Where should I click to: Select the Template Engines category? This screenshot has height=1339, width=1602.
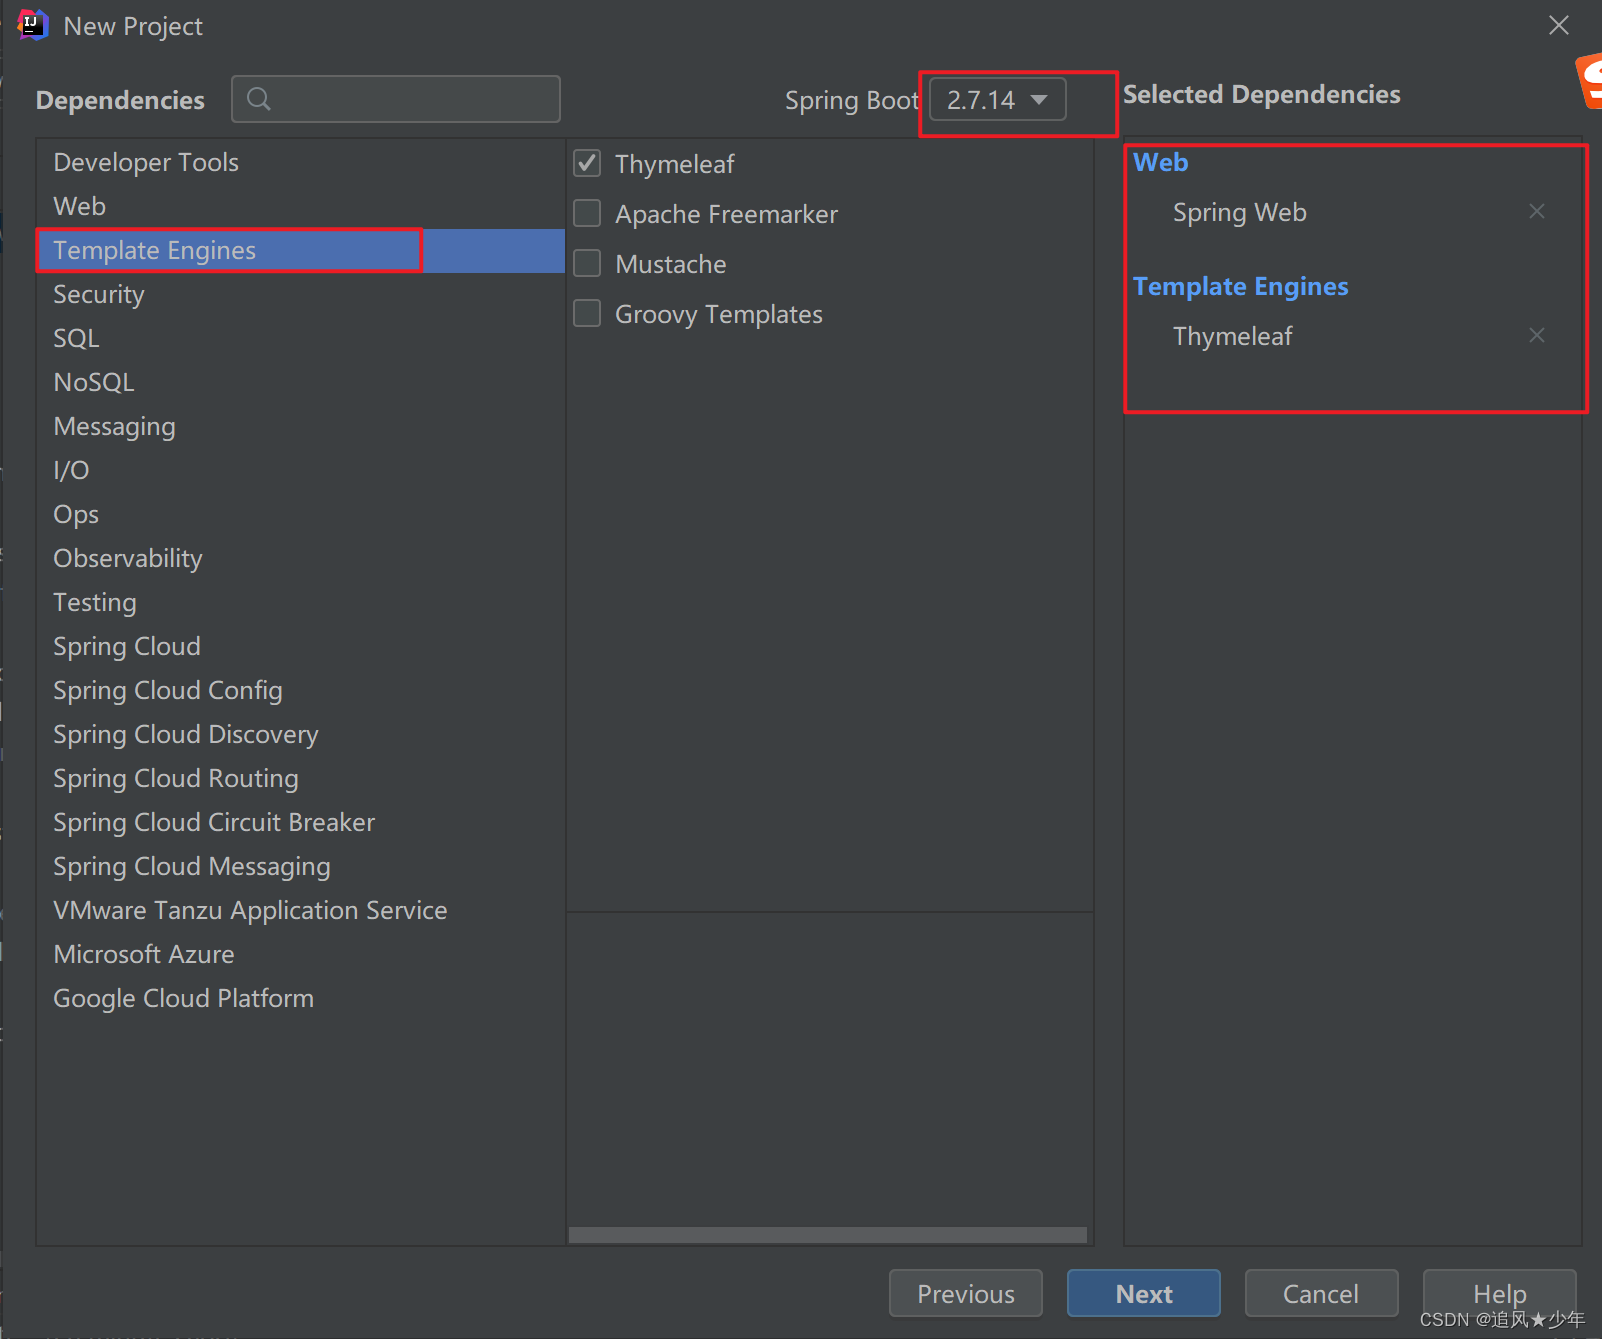(x=301, y=250)
